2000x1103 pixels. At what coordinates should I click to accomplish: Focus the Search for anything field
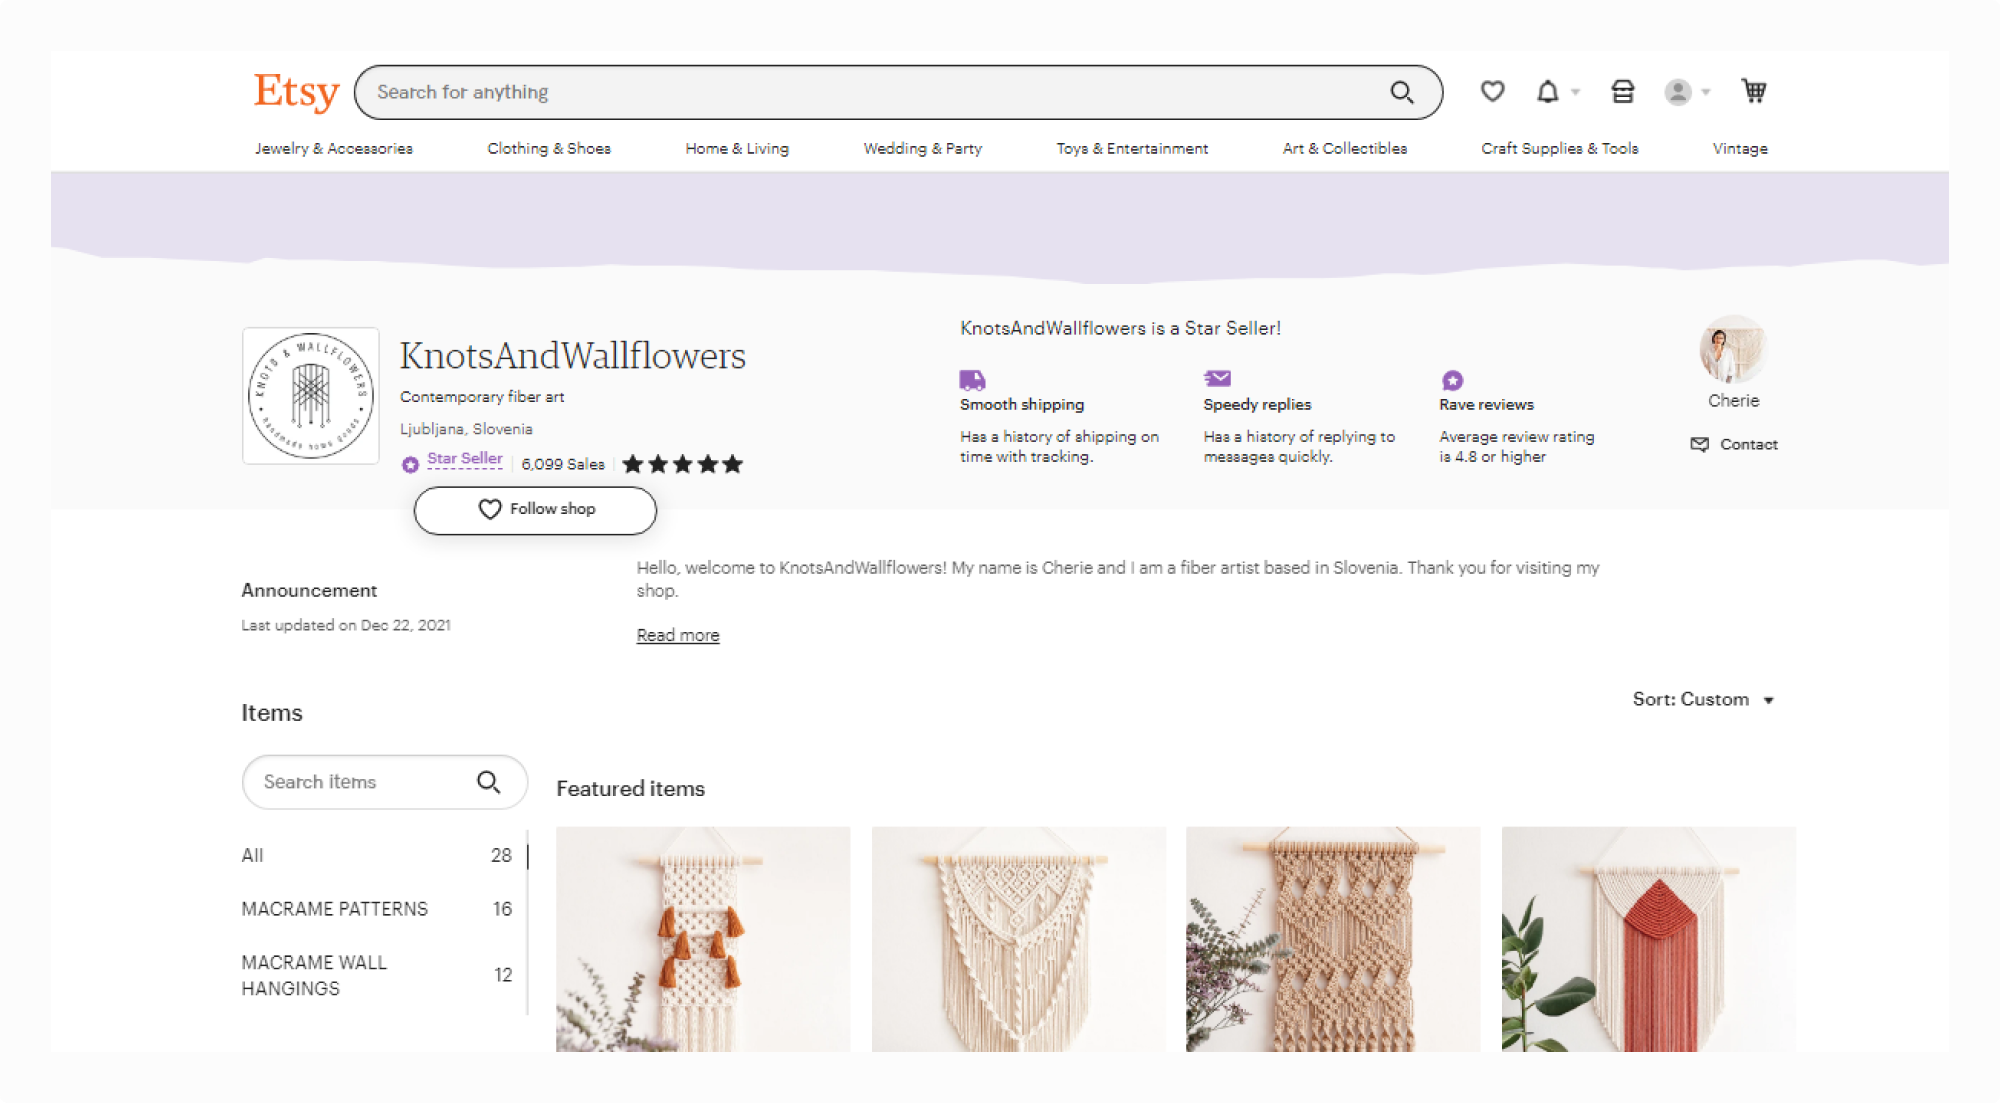897,92
